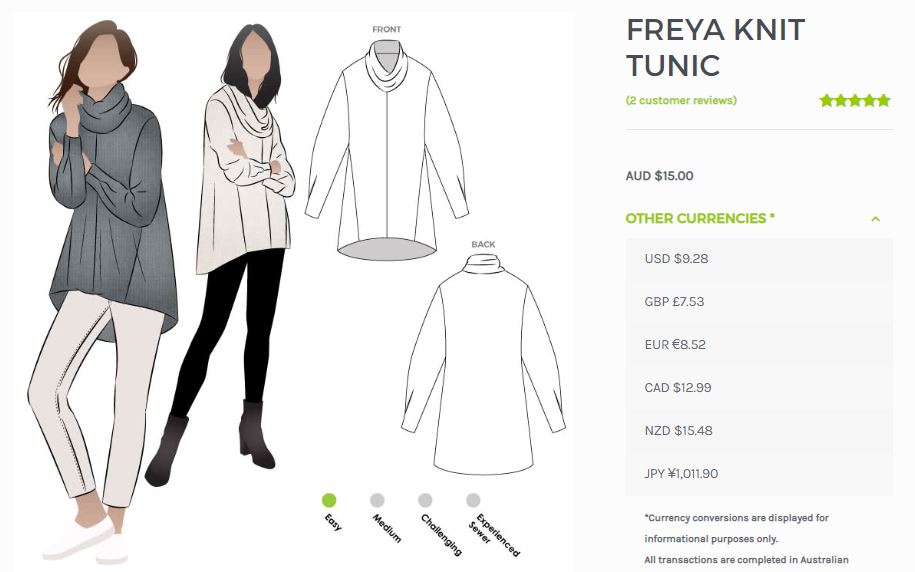Click the five green star rating

855,100
